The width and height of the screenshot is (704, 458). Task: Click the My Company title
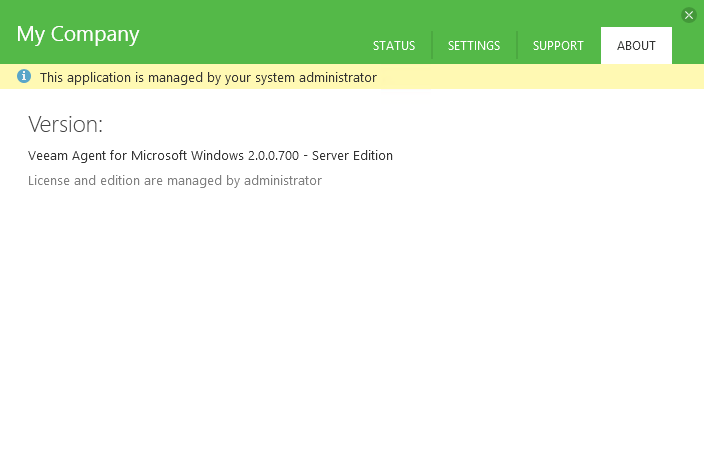tap(78, 34)
